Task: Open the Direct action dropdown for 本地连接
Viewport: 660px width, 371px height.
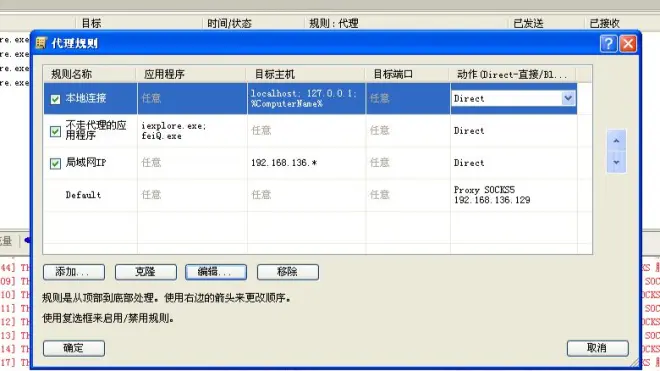Action: click(x=568, y=99)
